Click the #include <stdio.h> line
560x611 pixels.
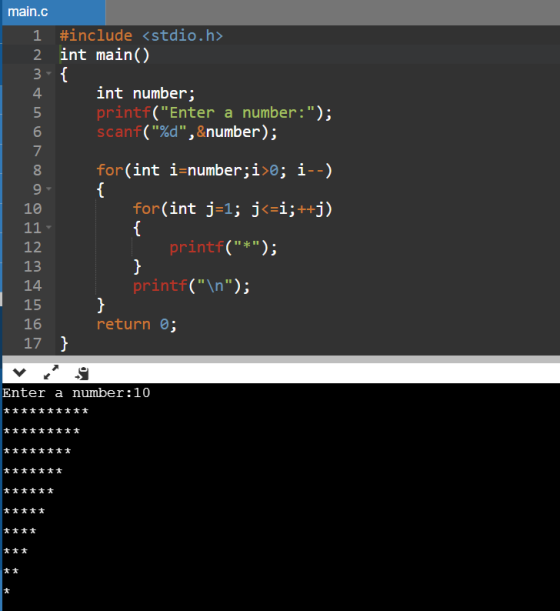point(141,36)
